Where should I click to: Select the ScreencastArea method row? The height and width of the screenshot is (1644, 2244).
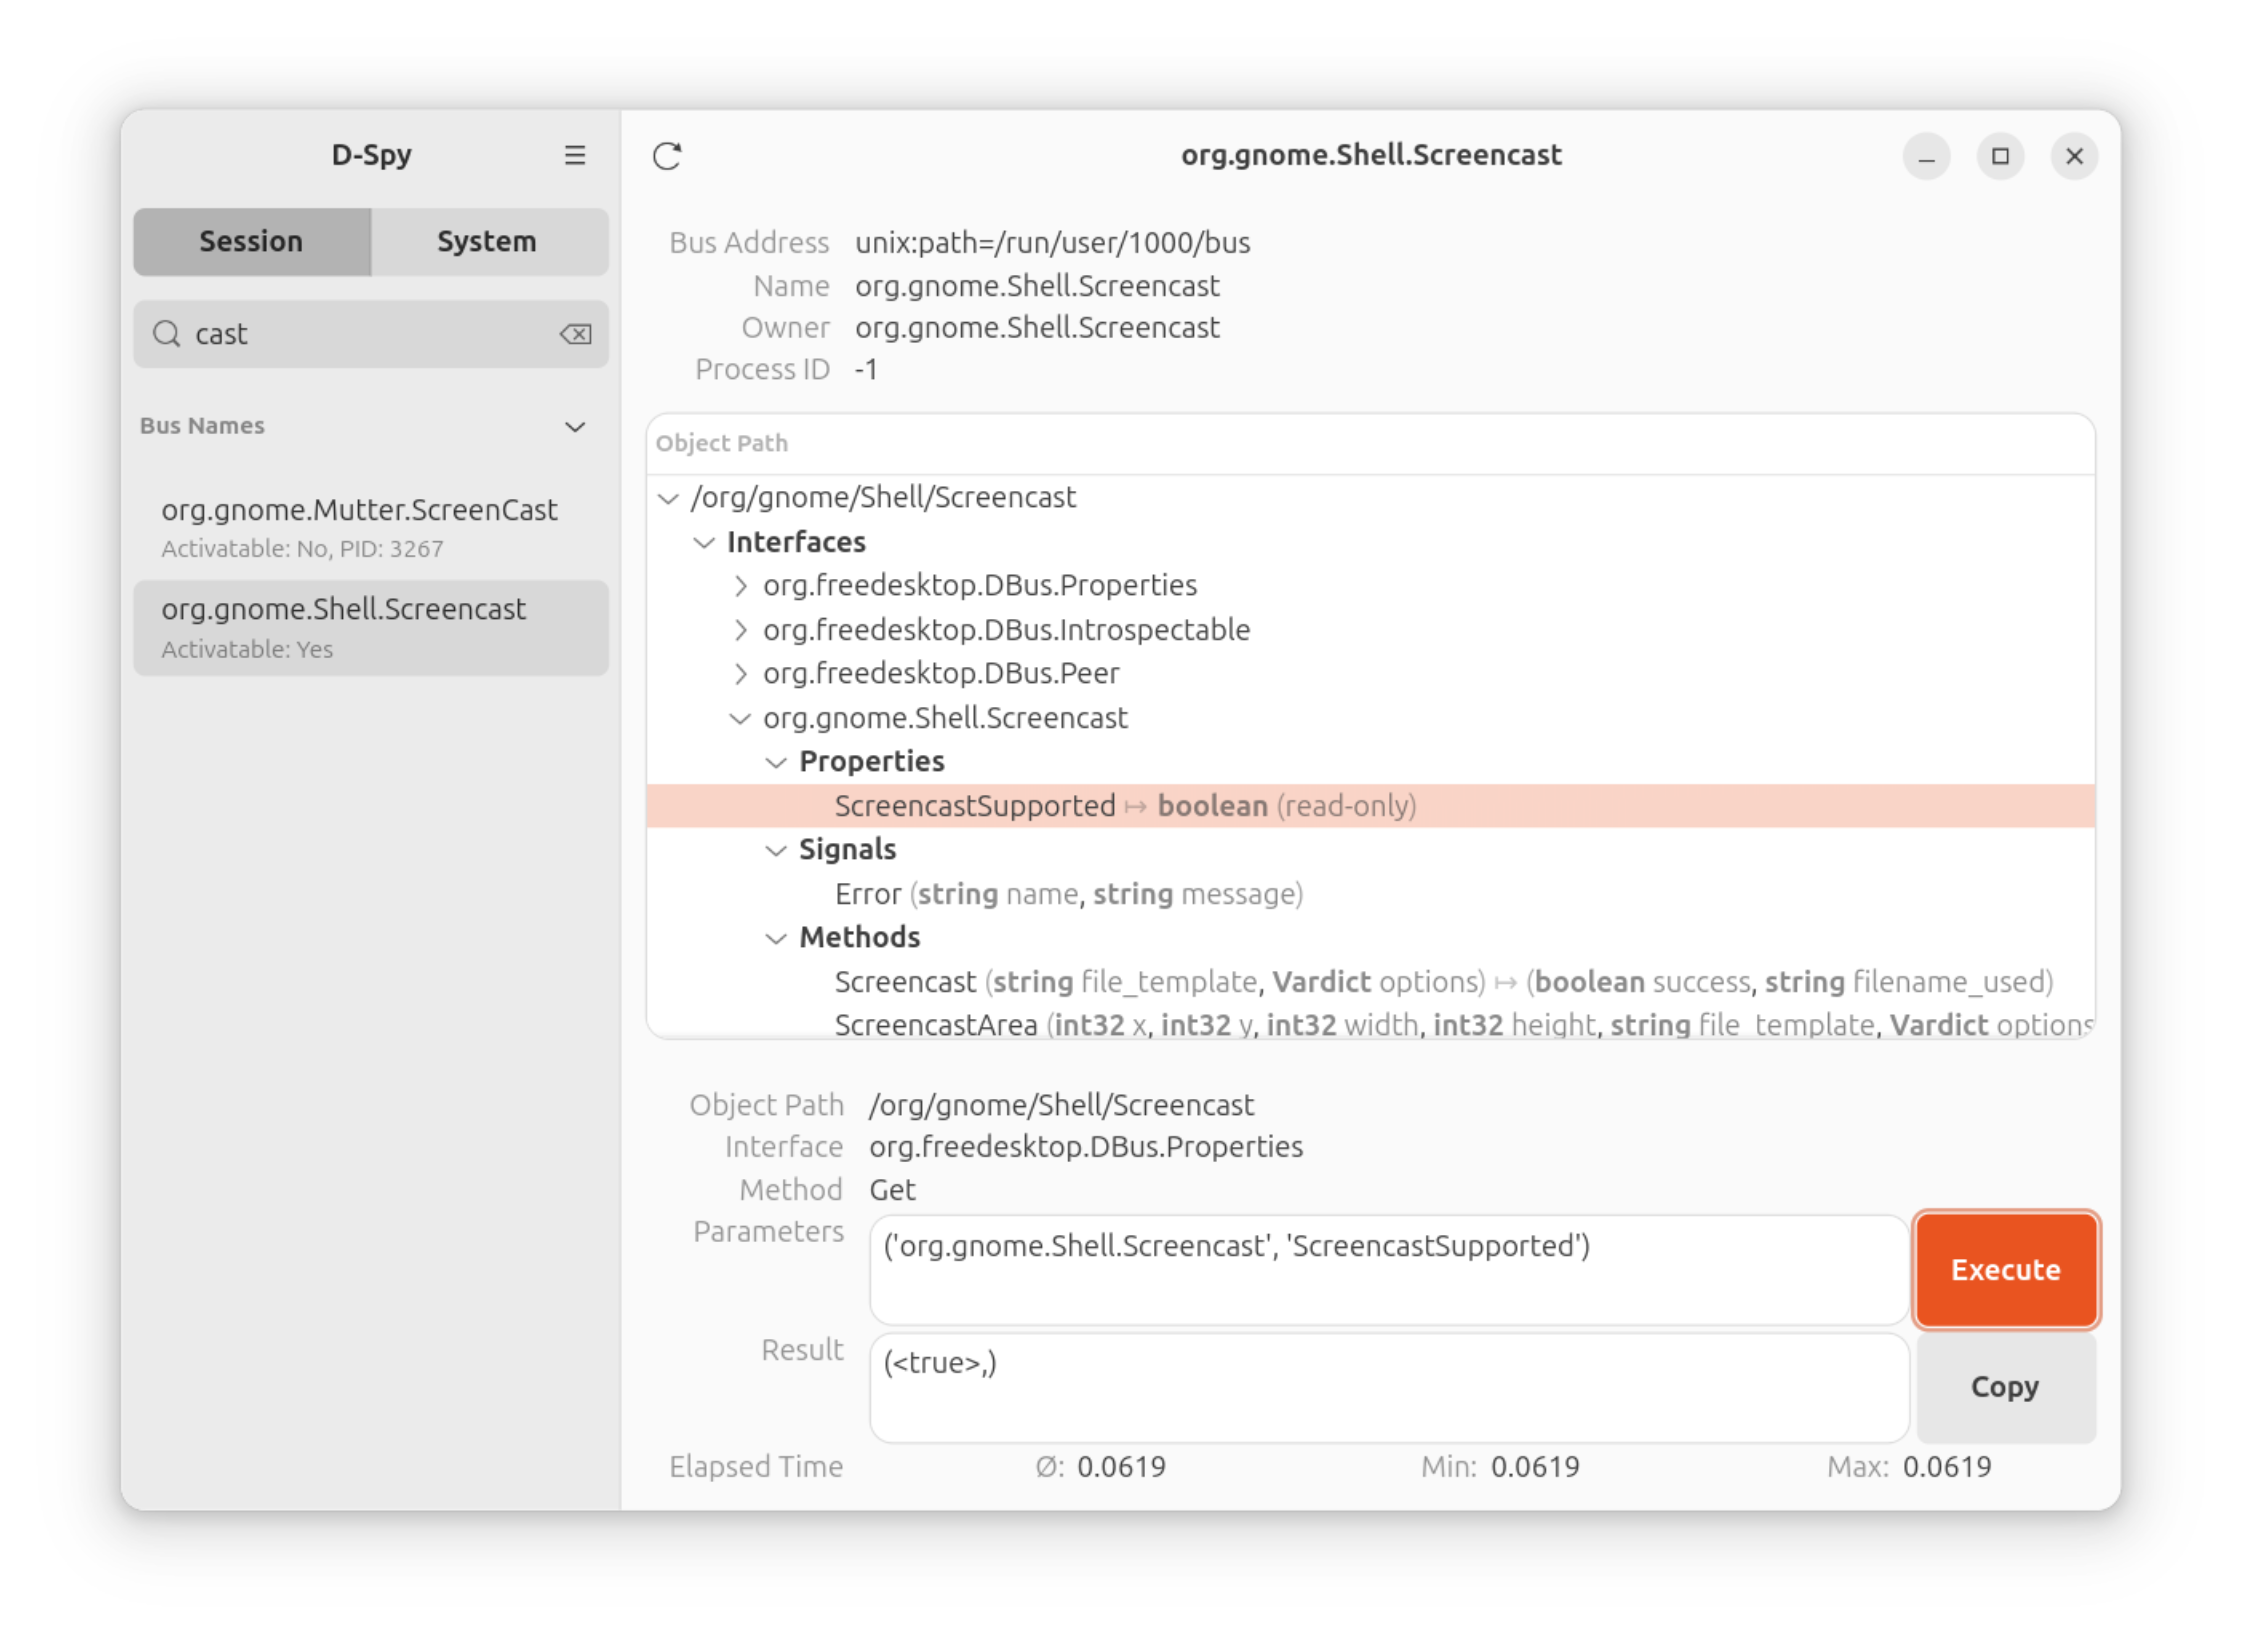[x=1370, y=1024]
